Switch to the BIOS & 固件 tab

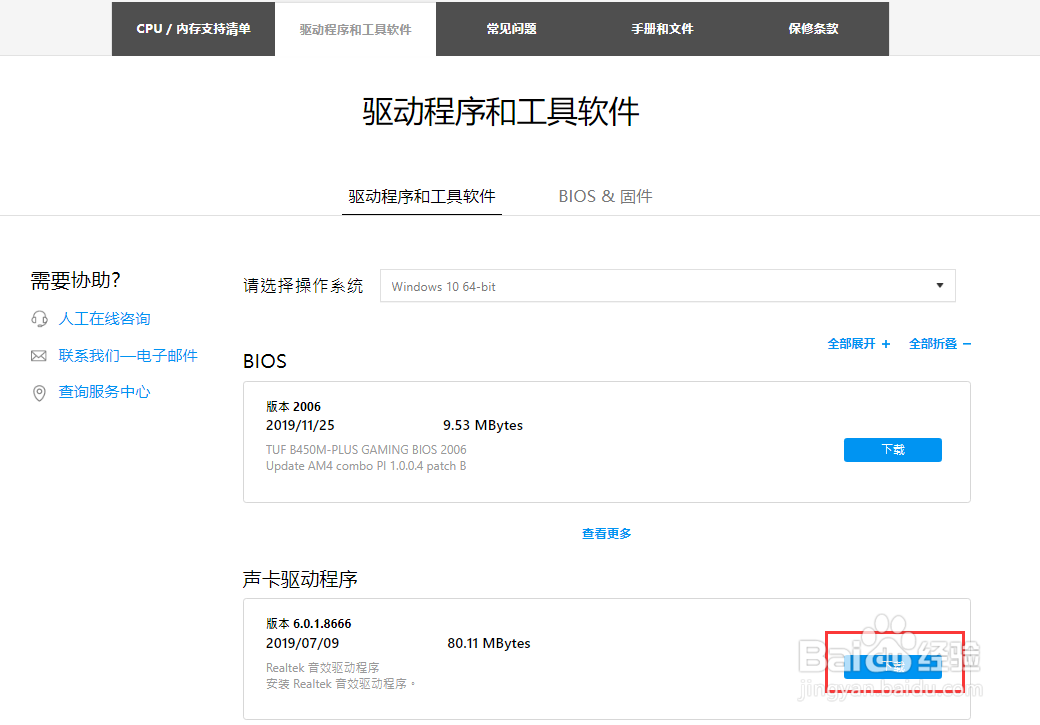[604, 196]
